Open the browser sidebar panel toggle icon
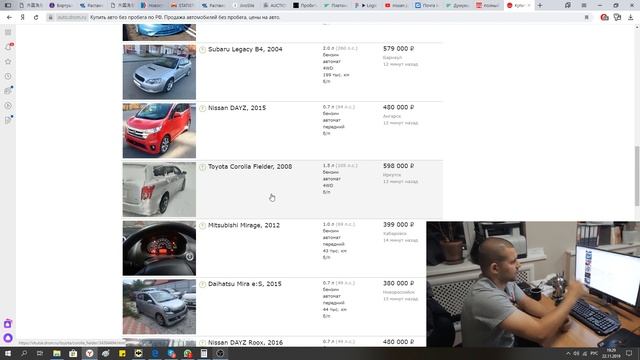This screenshot has height=360, width=640. [x=8, y=5]
